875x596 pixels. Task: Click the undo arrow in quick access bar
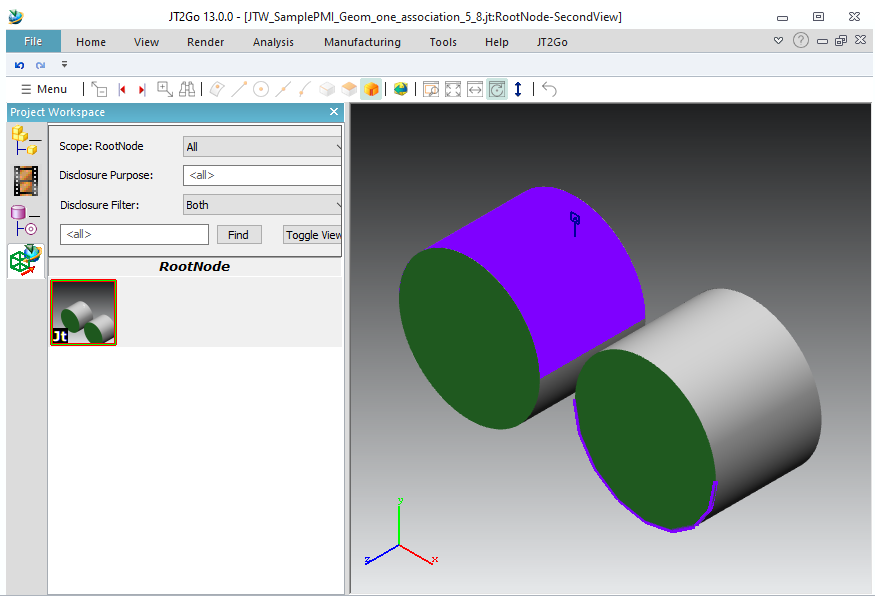pos(20,65)
